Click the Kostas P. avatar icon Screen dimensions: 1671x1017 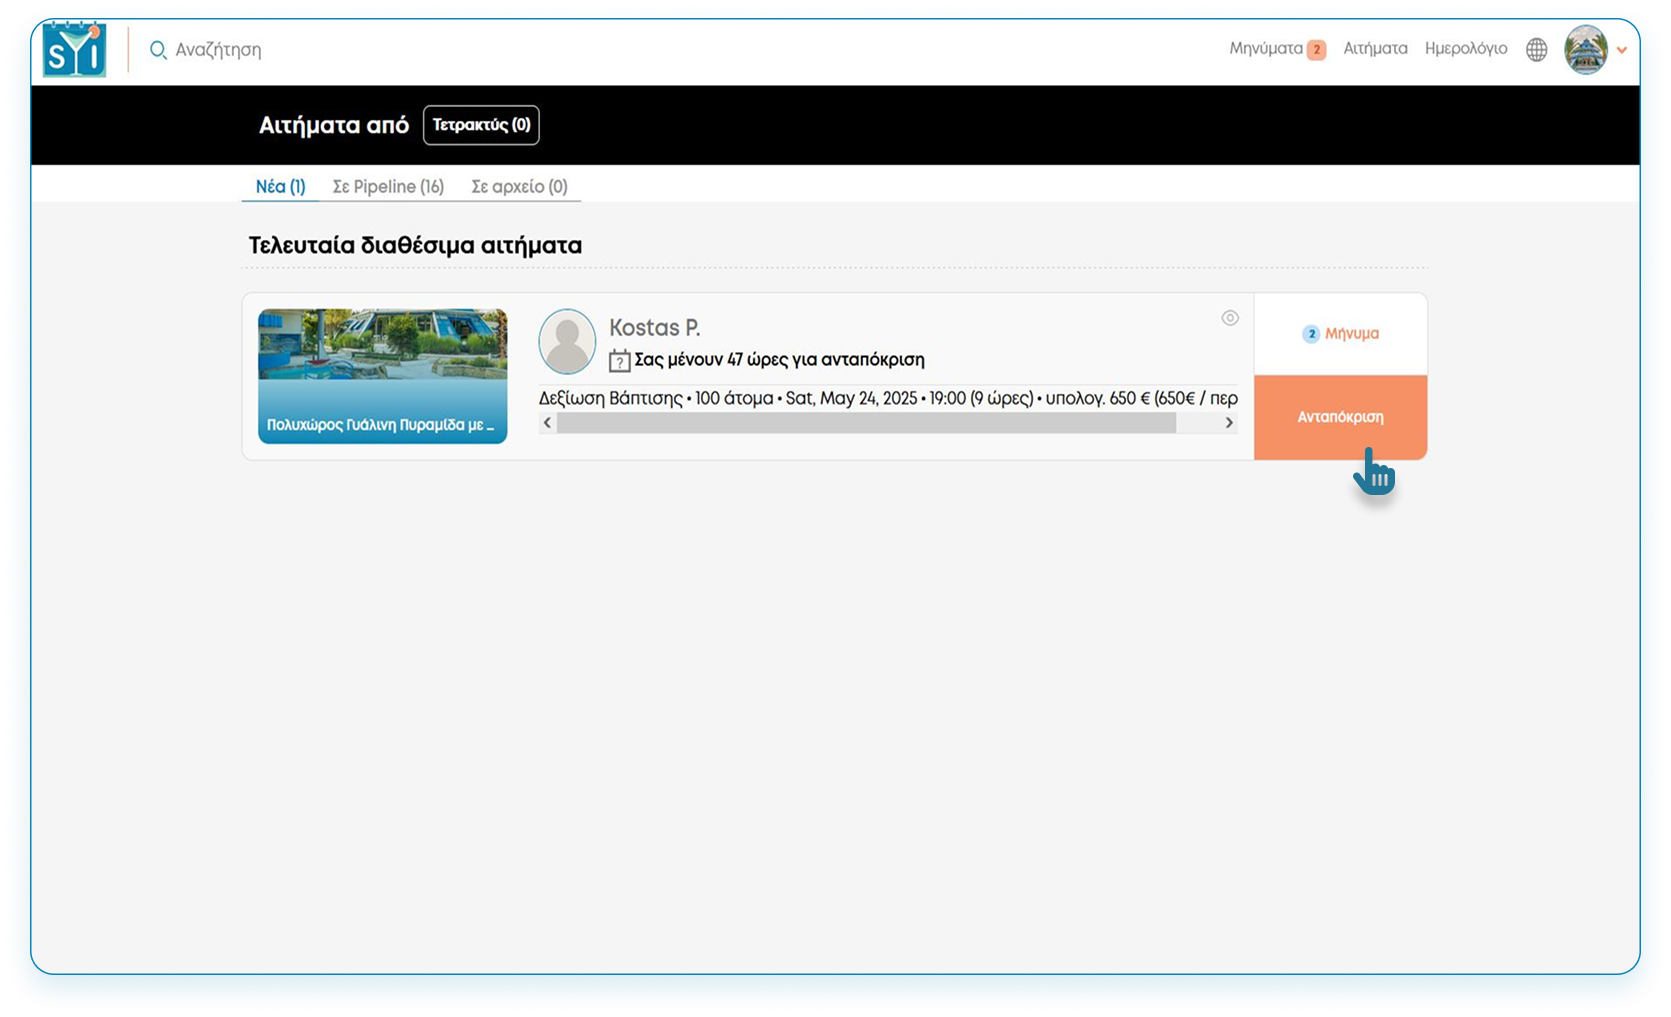(x=567, y=342)
